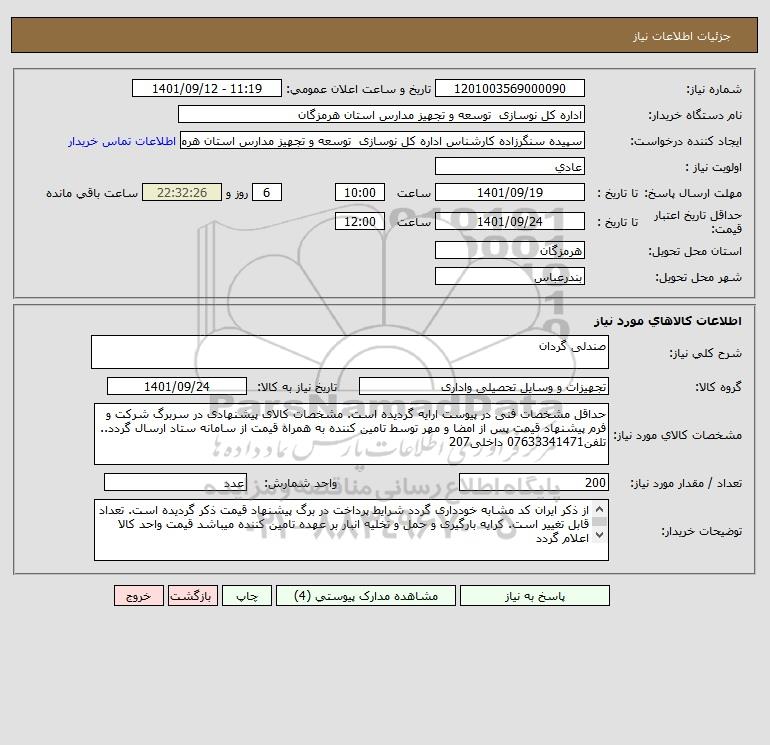Click section title 'اطلاعات کالاهای مورد نیاز'

pos(668,321)
